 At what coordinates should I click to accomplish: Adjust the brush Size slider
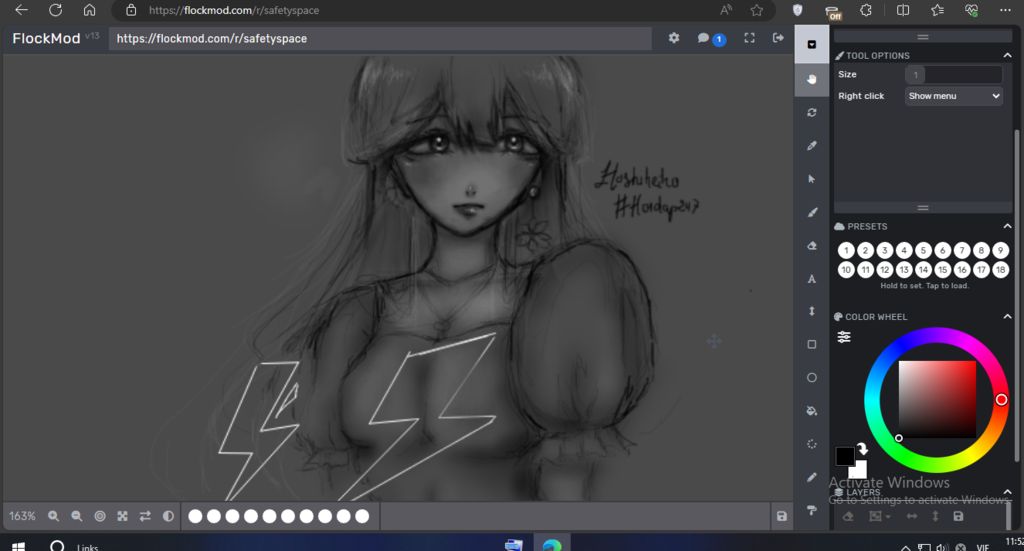[953, 74]
